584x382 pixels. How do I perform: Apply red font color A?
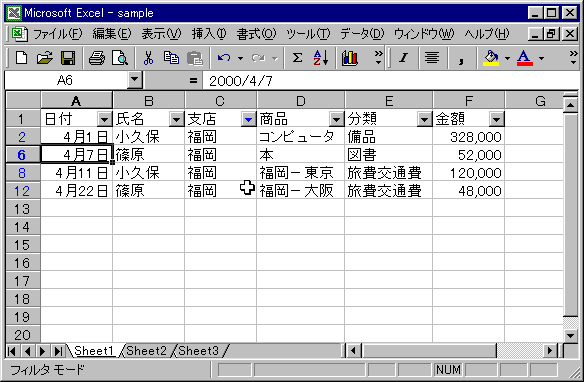(524, 58)
